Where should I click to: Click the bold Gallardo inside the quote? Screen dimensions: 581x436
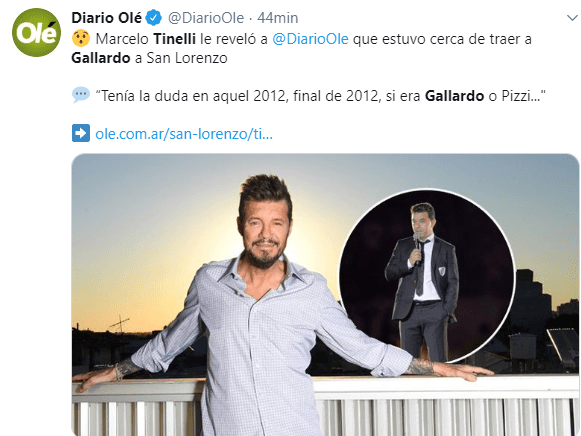(x=454, y=96)
